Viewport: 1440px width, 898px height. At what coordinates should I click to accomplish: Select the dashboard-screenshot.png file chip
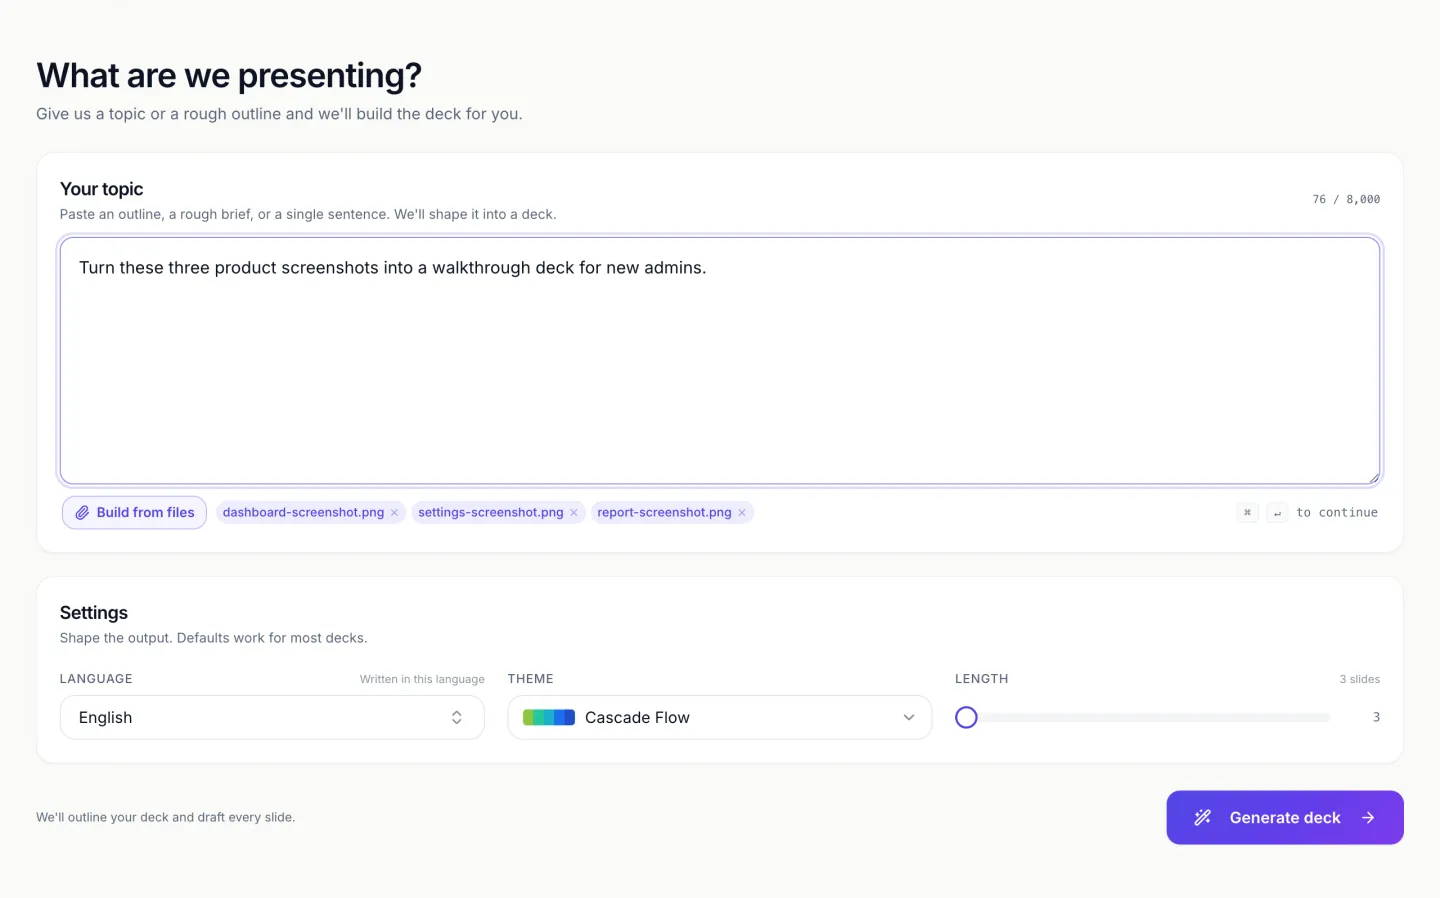[311, 513]
